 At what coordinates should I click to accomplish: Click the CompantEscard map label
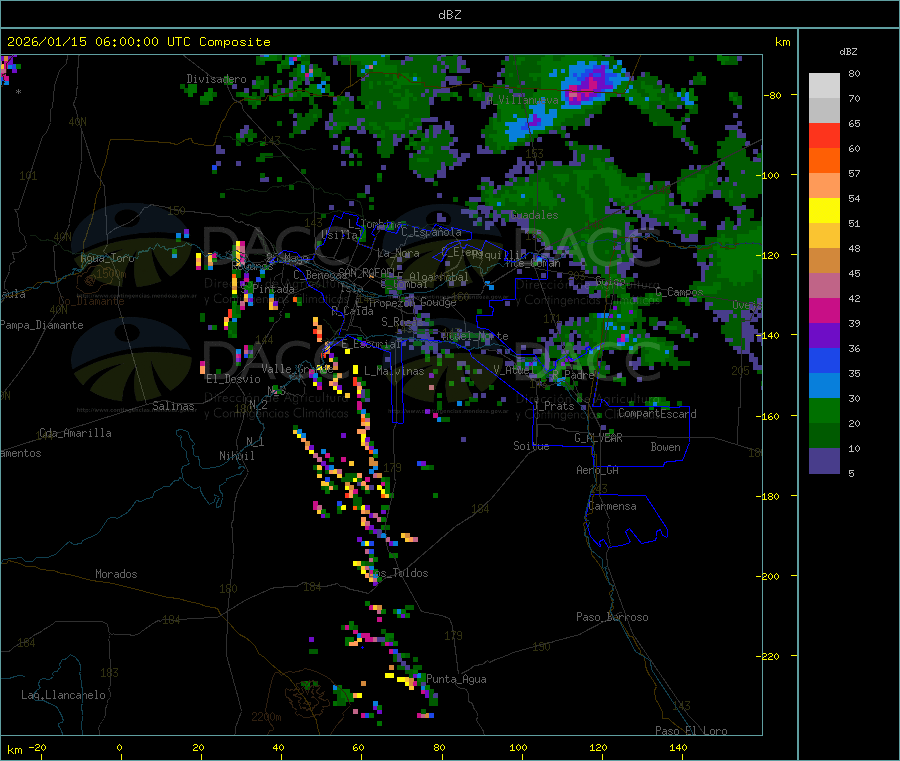[x=657, y=414]
